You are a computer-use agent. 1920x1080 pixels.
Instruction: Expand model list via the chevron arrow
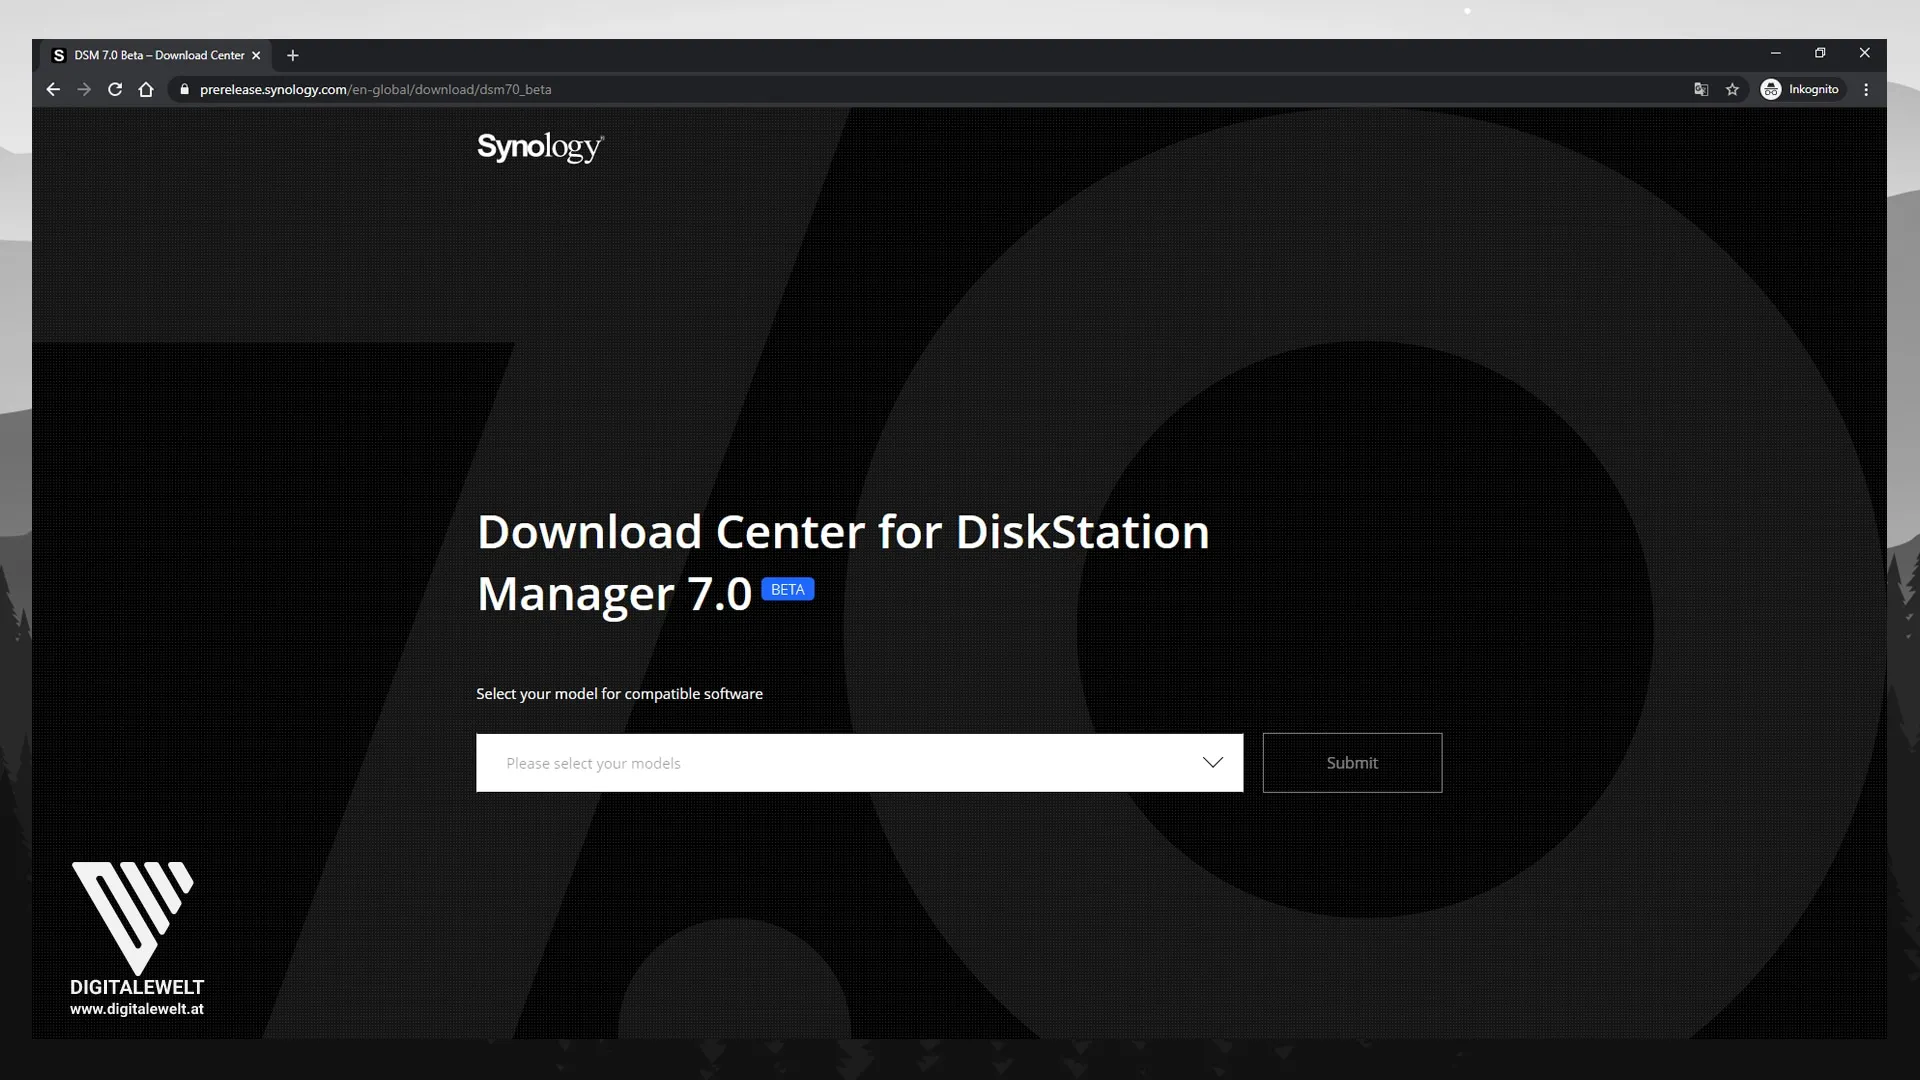coord(1213,763)
